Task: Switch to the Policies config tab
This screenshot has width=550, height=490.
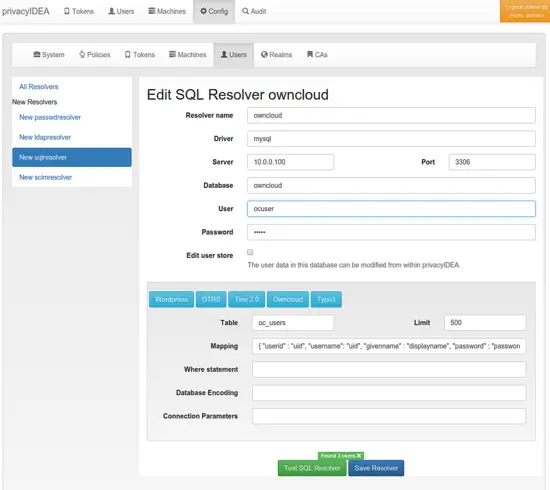Action: [x=95, y=55]
